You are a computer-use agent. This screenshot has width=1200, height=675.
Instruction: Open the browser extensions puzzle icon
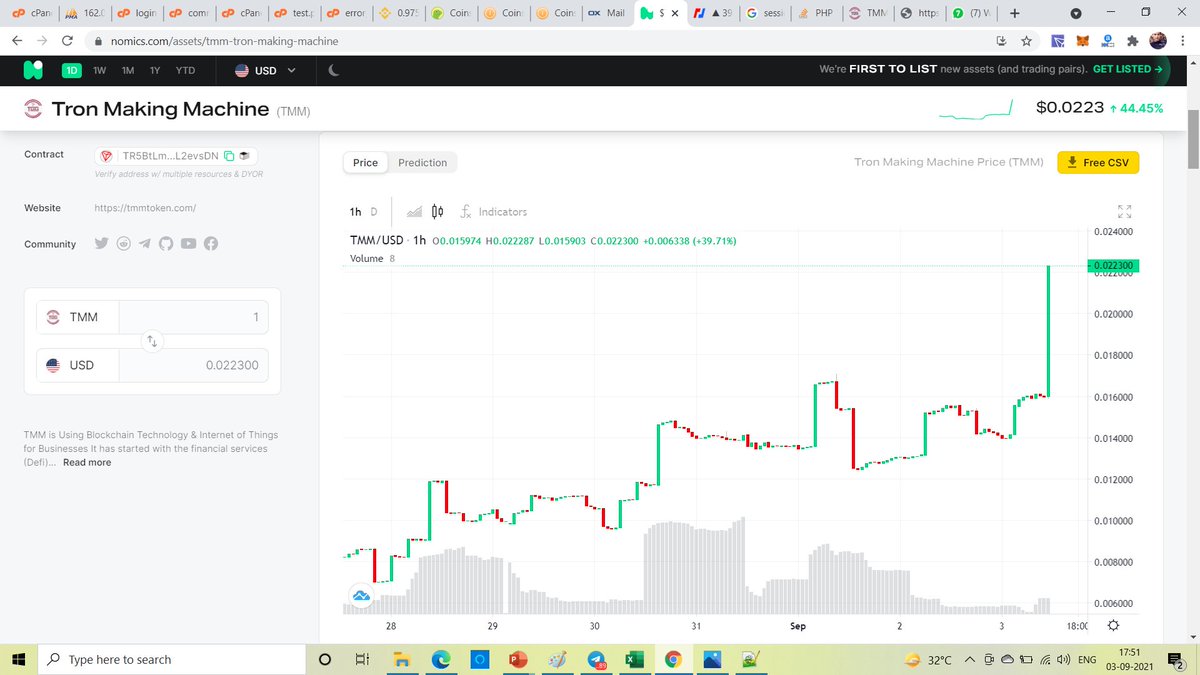[x=1132, y=41]
